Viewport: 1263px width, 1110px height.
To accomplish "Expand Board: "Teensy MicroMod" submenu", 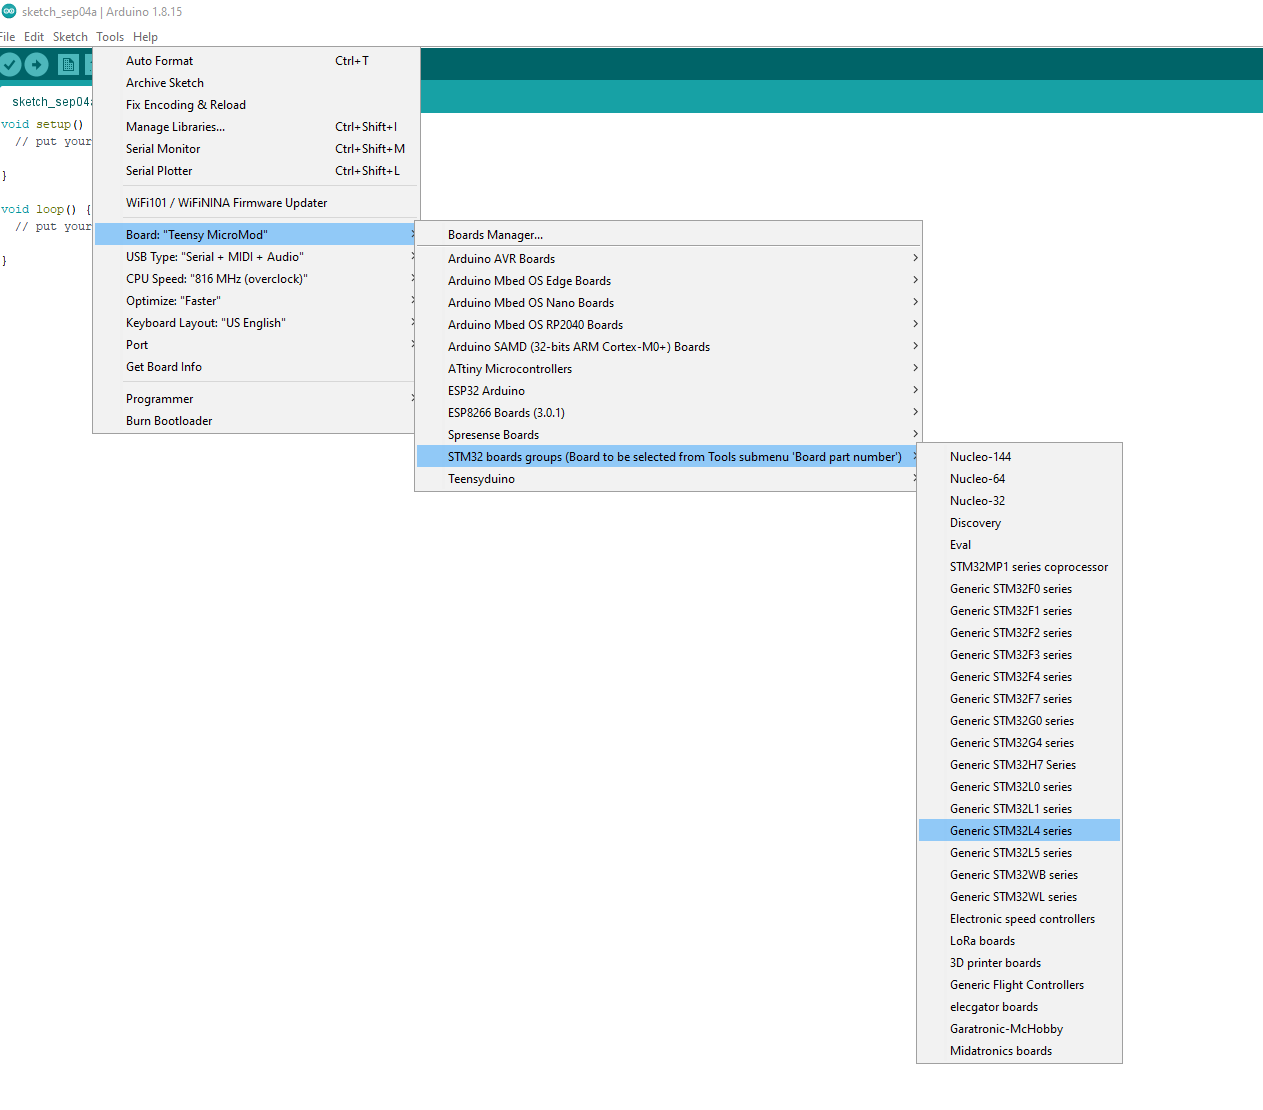I will (256, 235).
